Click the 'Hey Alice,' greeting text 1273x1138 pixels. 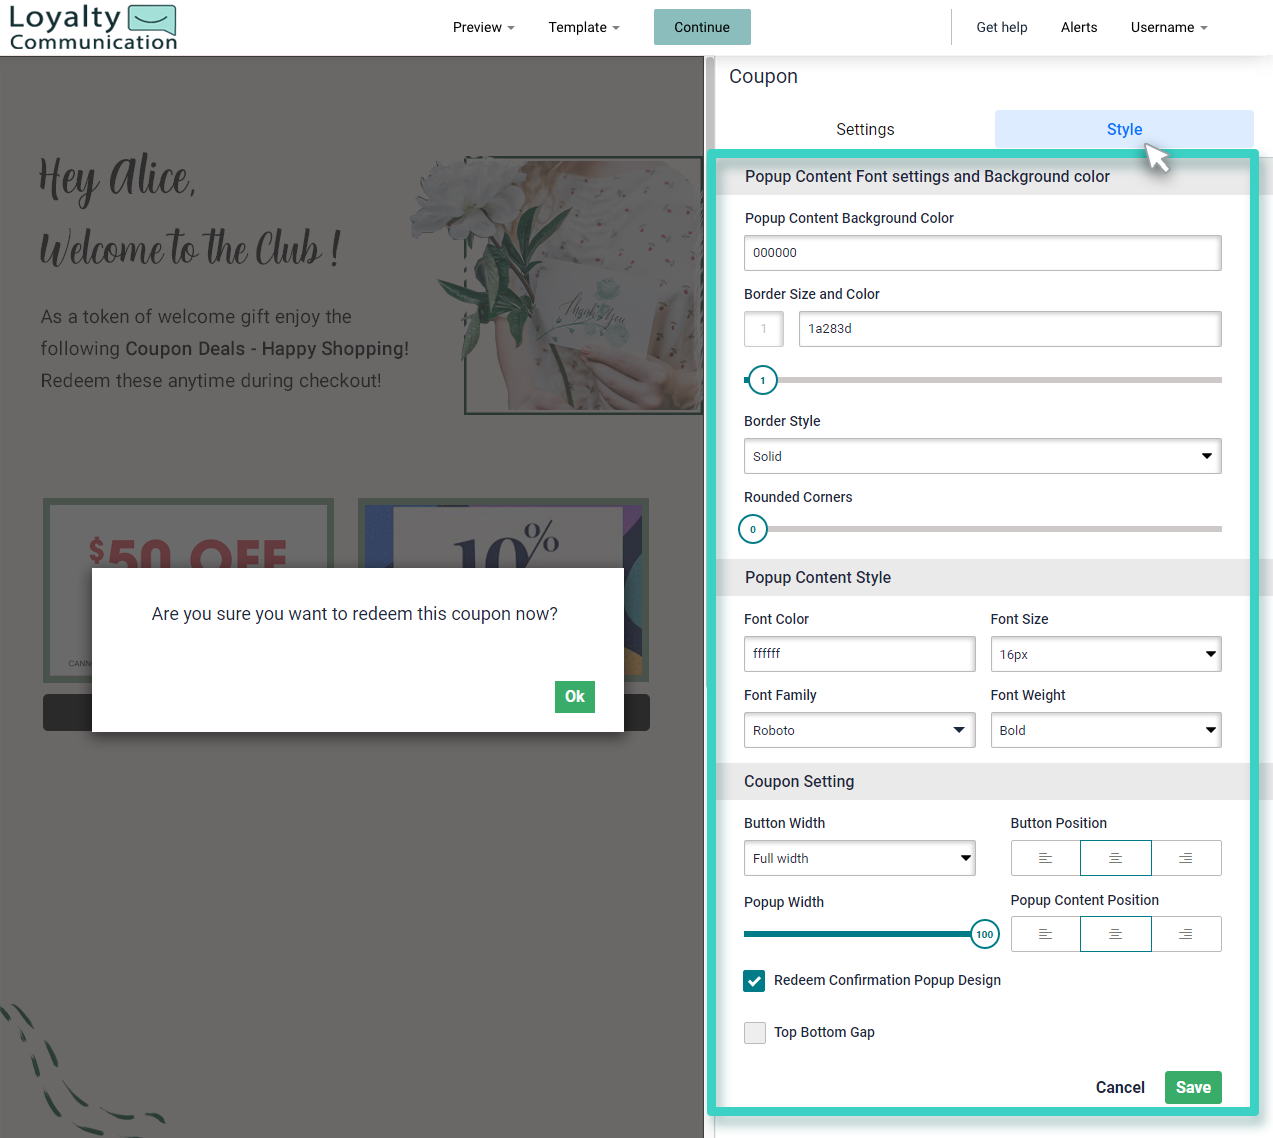[x=117, y=179]
